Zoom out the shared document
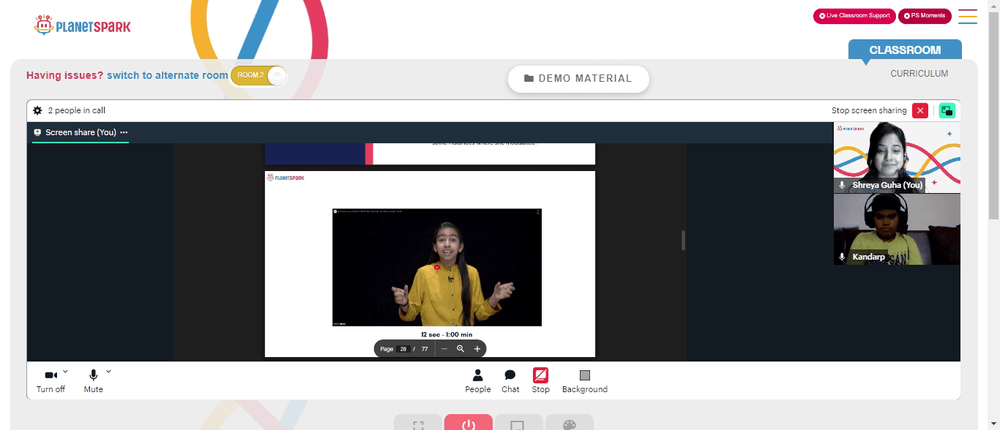Image resolution: width=1000 pixels, height=430 pixels. [x=445, y=349]
